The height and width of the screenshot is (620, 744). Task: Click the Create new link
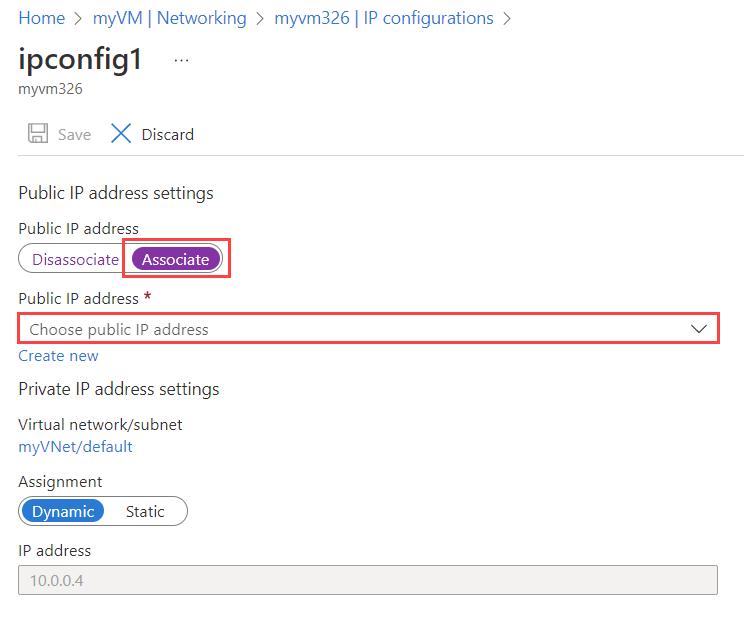pyautogui.click(x=58, y=356)
